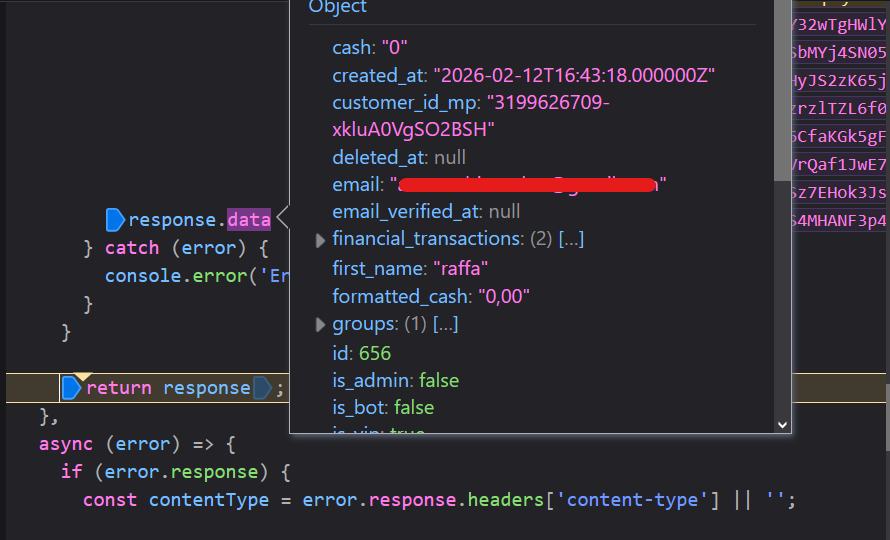Image resolution: width=890 pixels, height=540 pixels.
Task: Click the first_name value "raffa"
Action: [460, 269]
